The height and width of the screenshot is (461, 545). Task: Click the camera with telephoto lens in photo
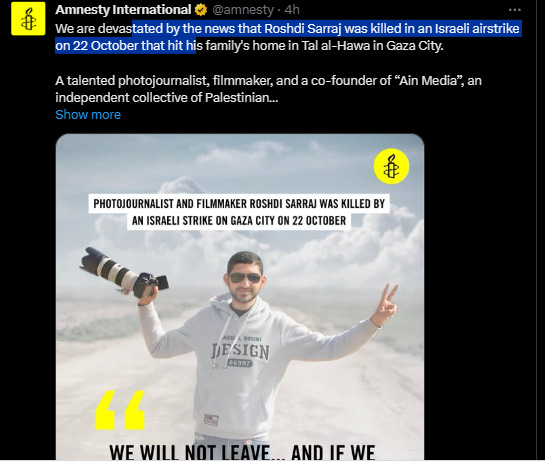coord(124,273)
